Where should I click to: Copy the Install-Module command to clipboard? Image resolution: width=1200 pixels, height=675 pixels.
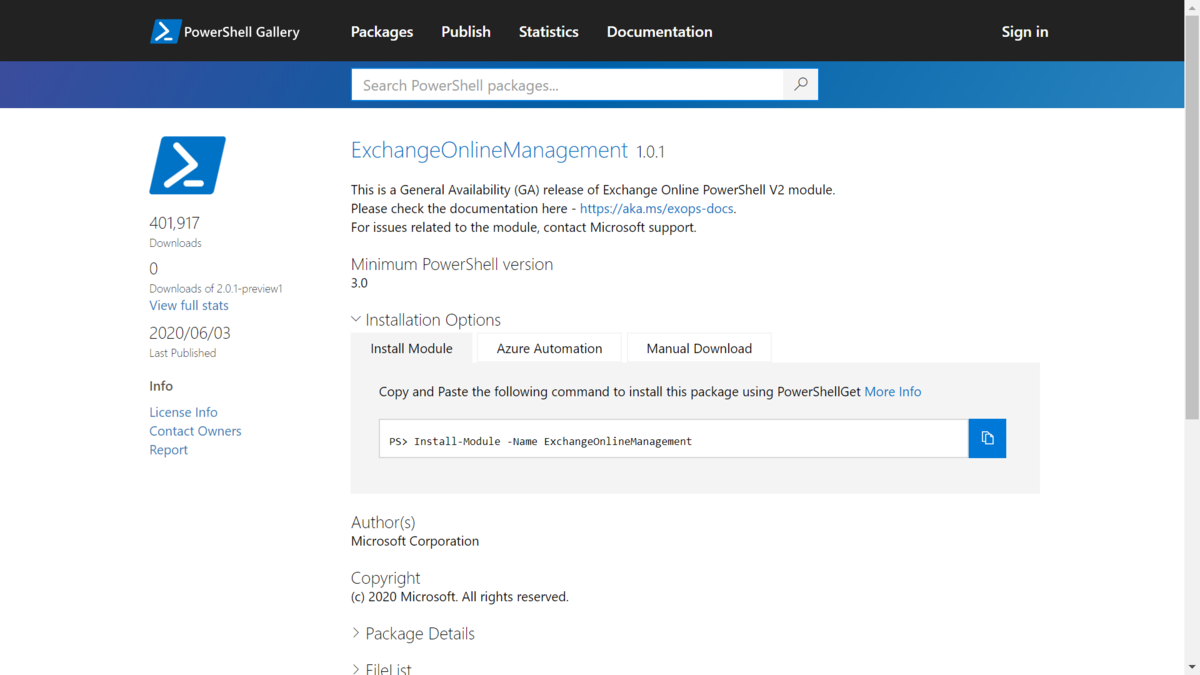(987, 438)
